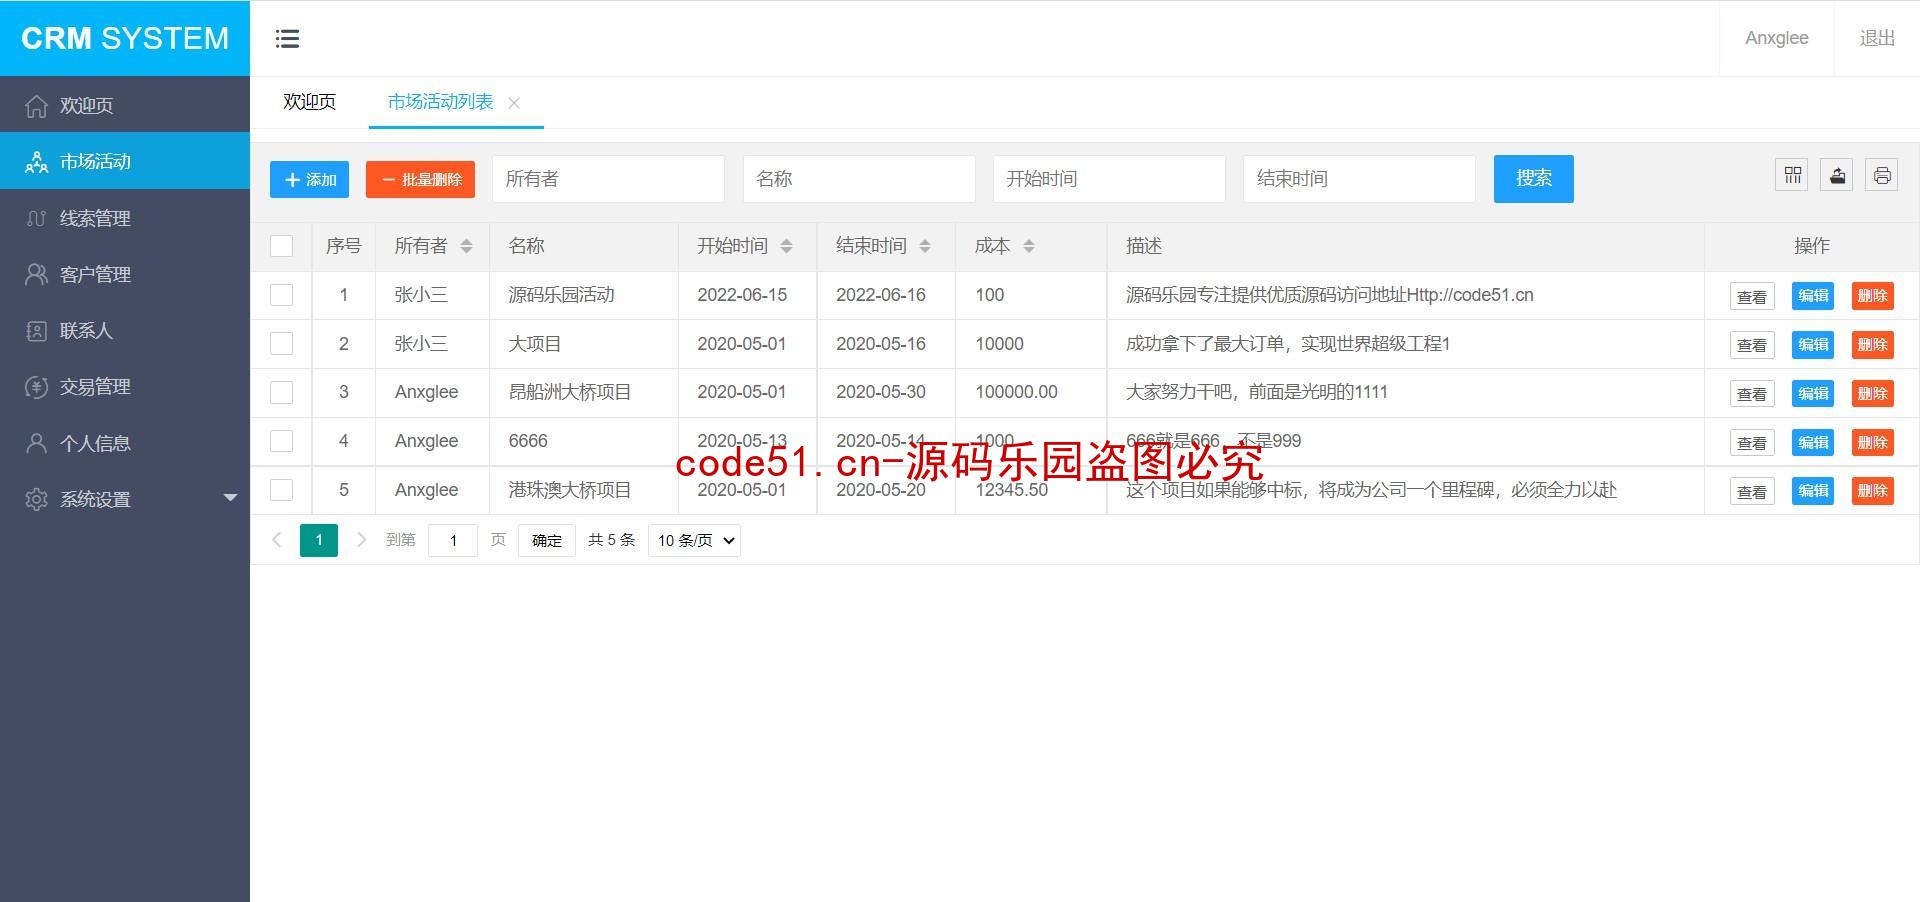Click the 搜索 button
Viewport: 1920px width, 902px height.
click(x=1533, y=178)
